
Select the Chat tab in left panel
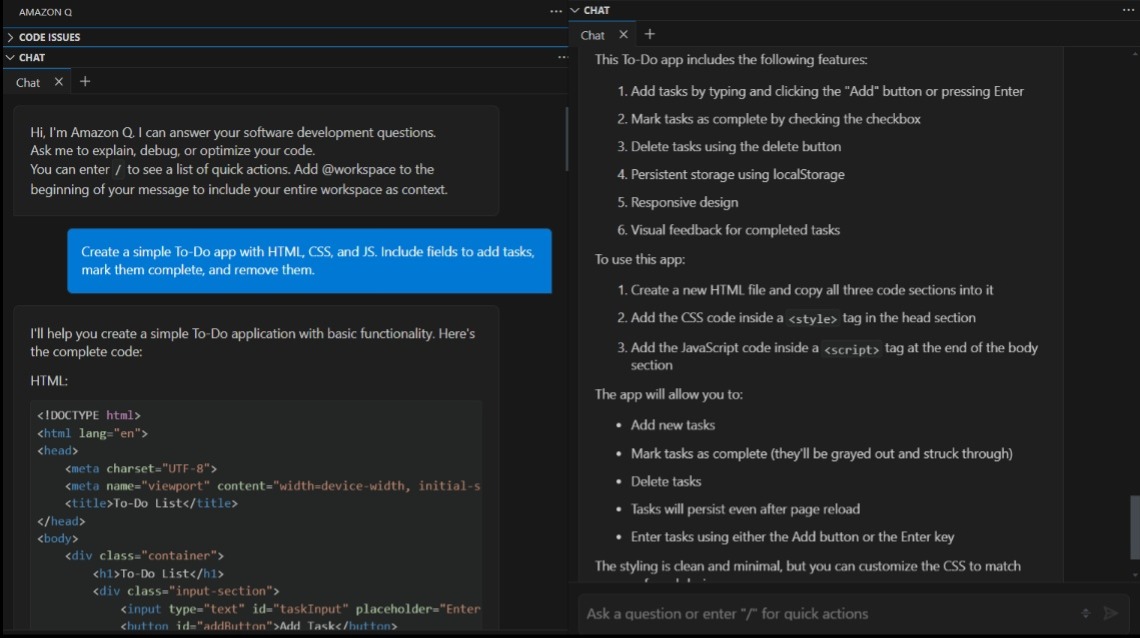(x=28, y=82)
